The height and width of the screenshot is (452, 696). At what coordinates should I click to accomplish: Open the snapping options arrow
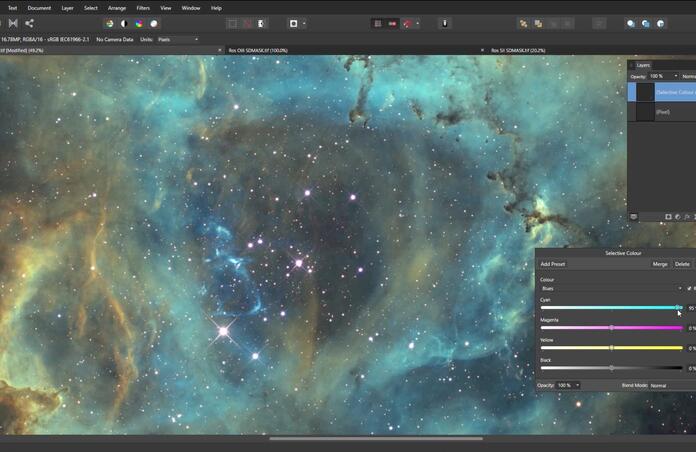(x=418, y=24)
